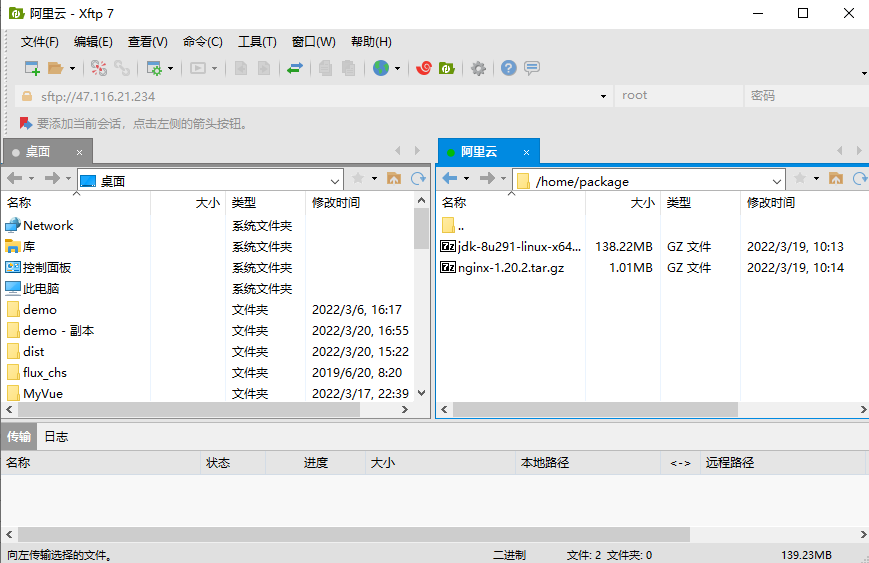Expand local path 桌面 combo box
This screenshot has width=869, height=563.
click(335, 181)
